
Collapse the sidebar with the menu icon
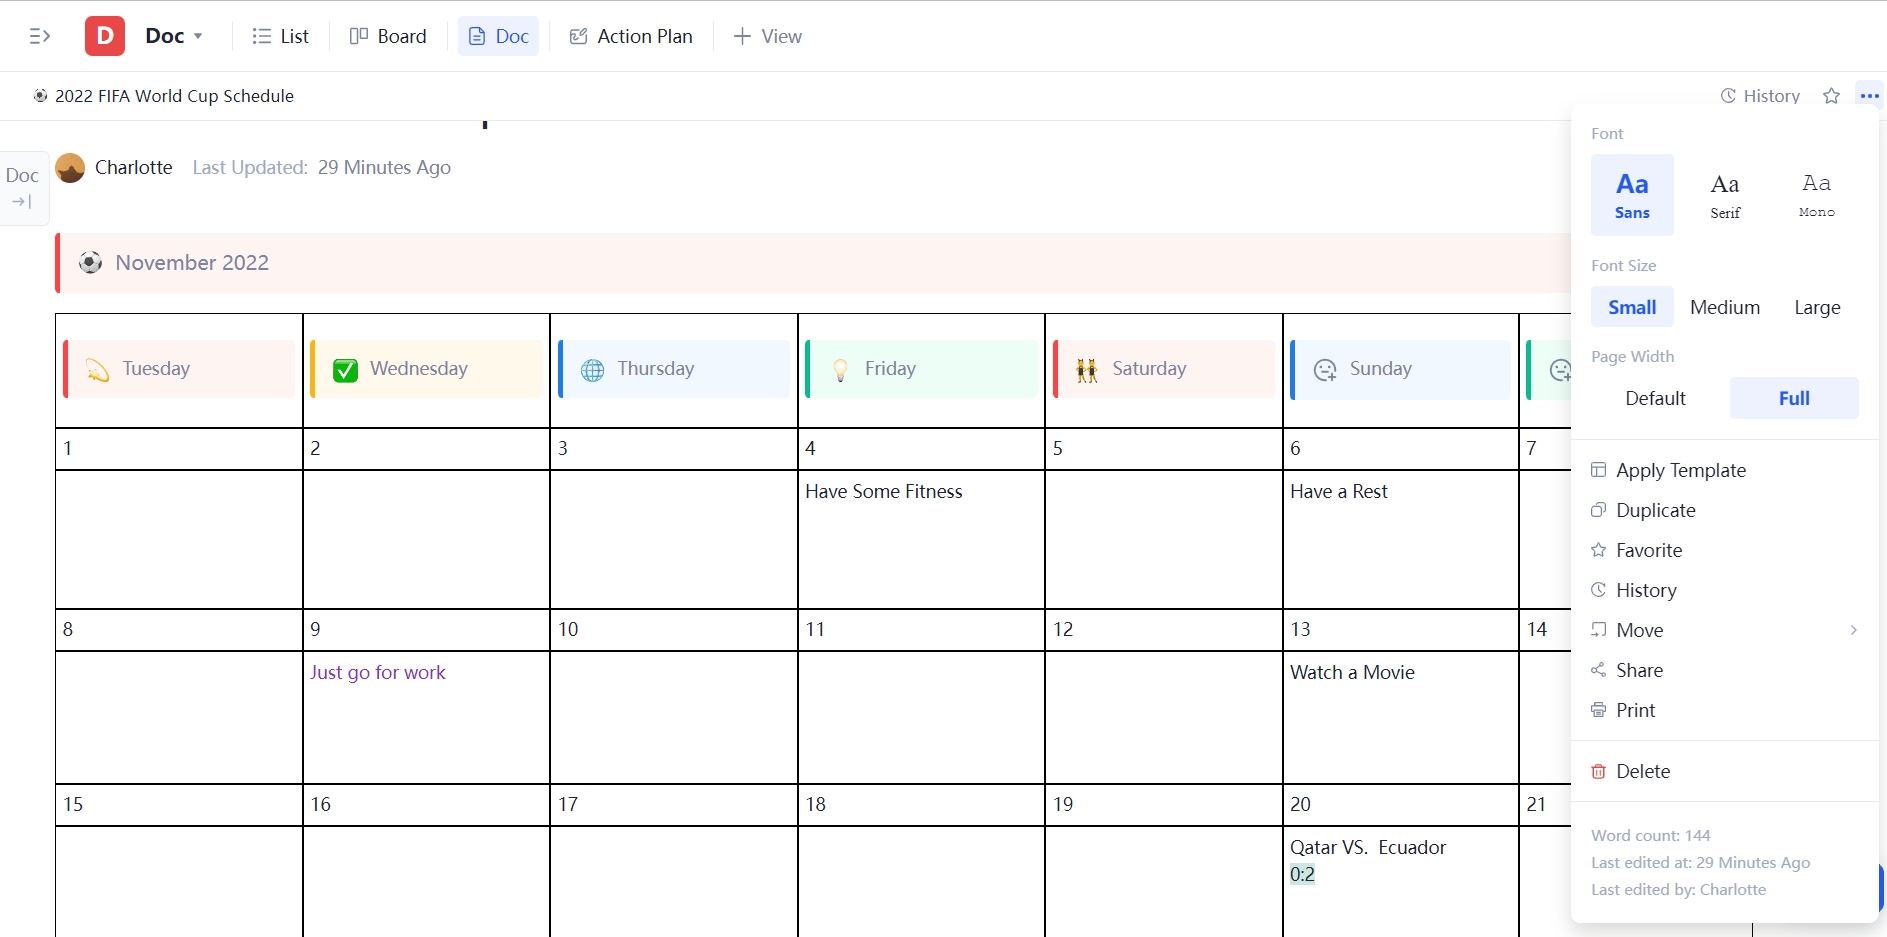coord(40,36)
